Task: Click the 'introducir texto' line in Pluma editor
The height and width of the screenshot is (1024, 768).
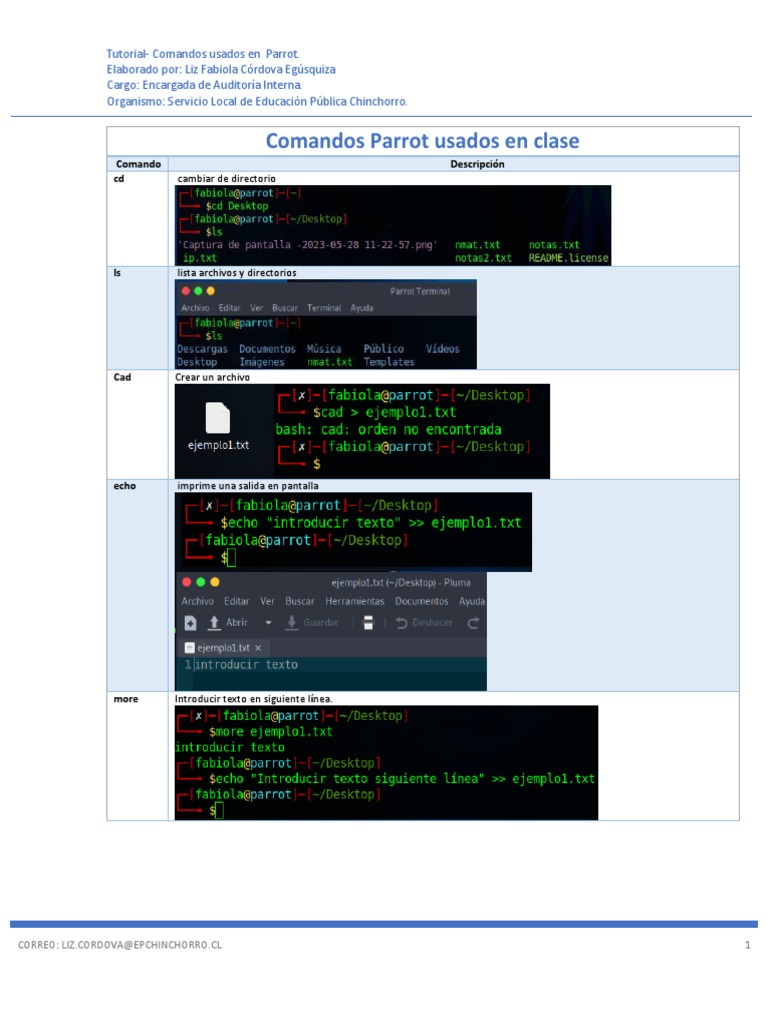Action: pyautogui.click(x=246, y=664)
